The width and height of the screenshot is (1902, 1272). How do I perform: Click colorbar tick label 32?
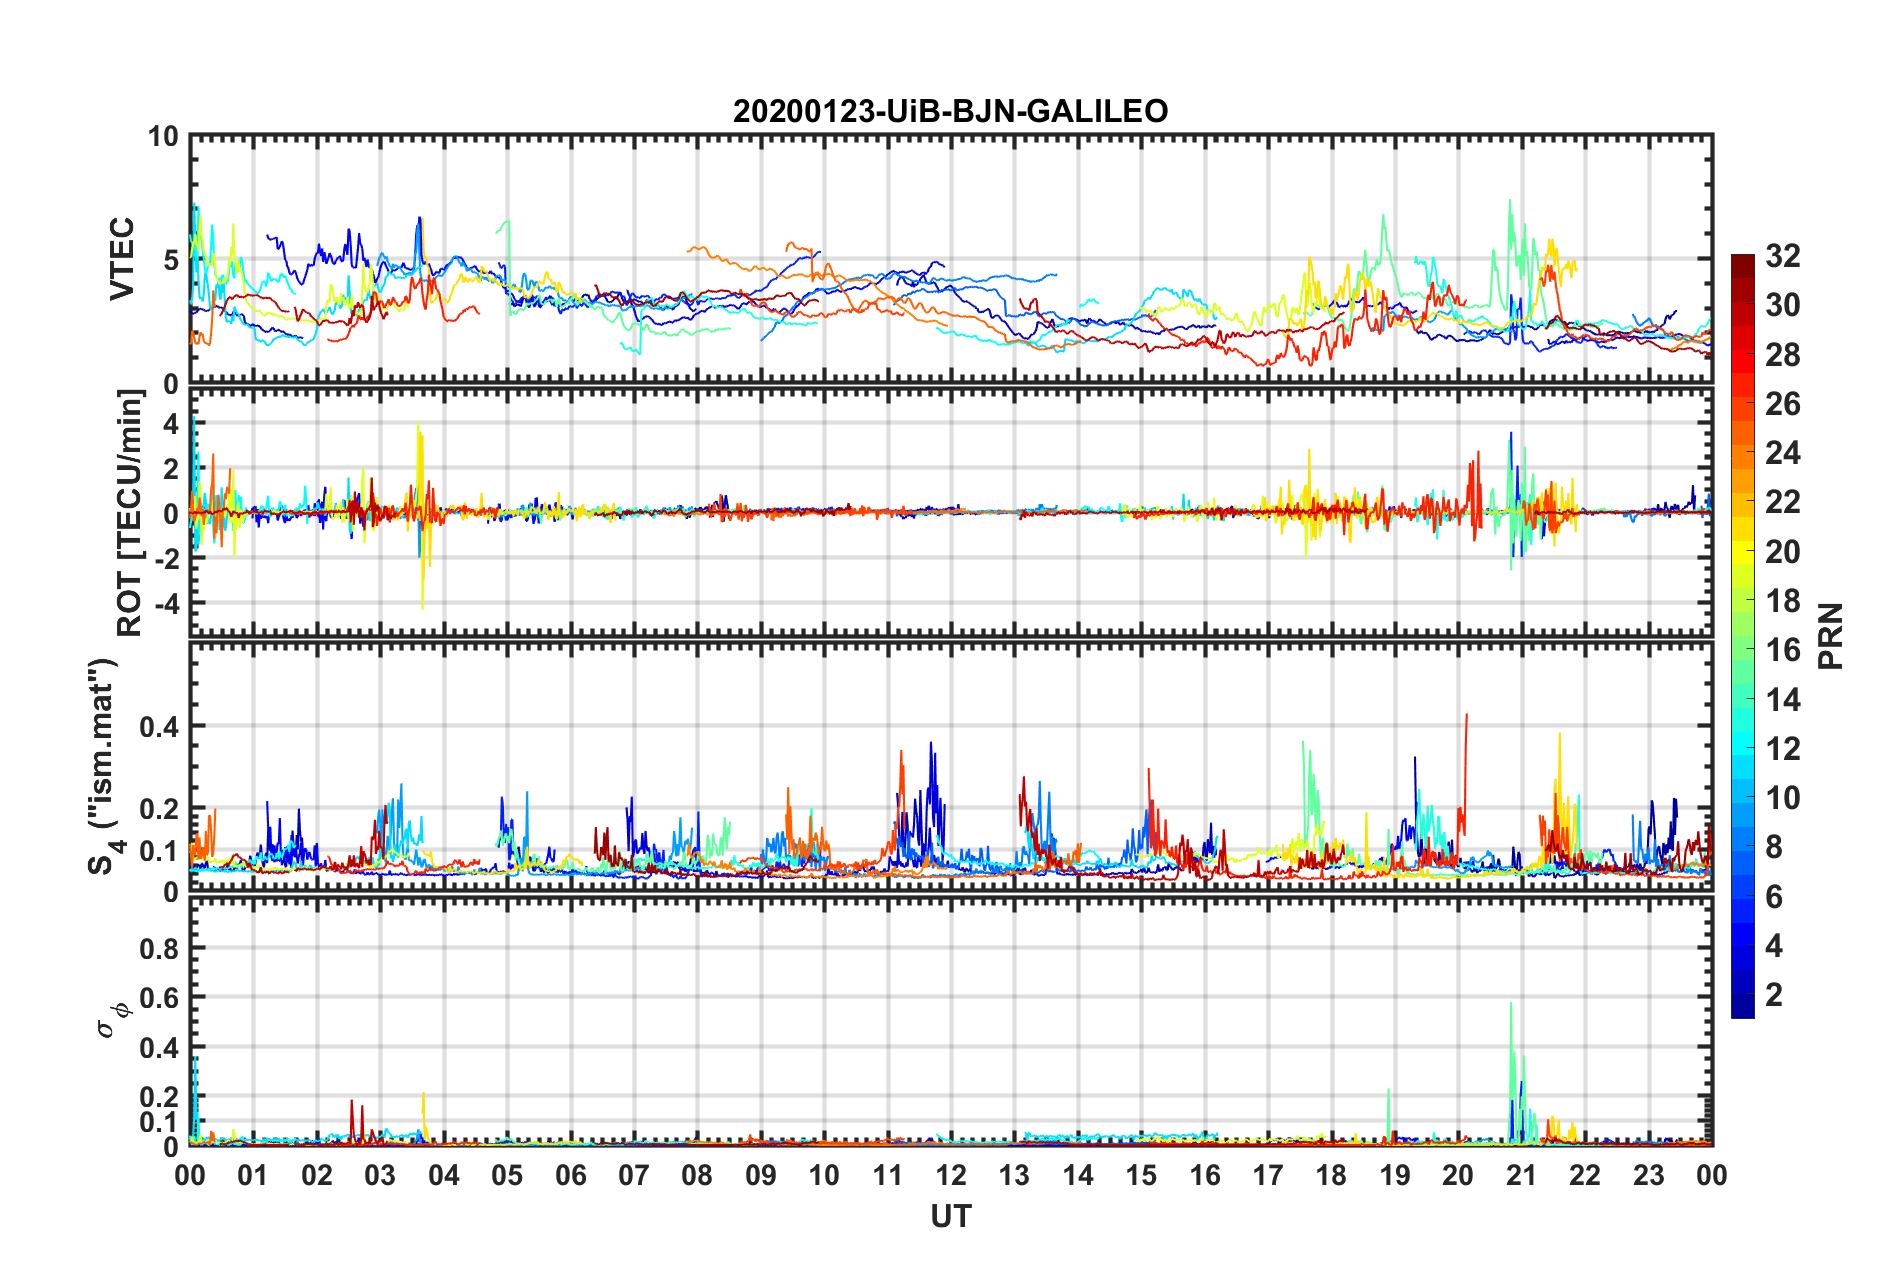click(1782, 256)
